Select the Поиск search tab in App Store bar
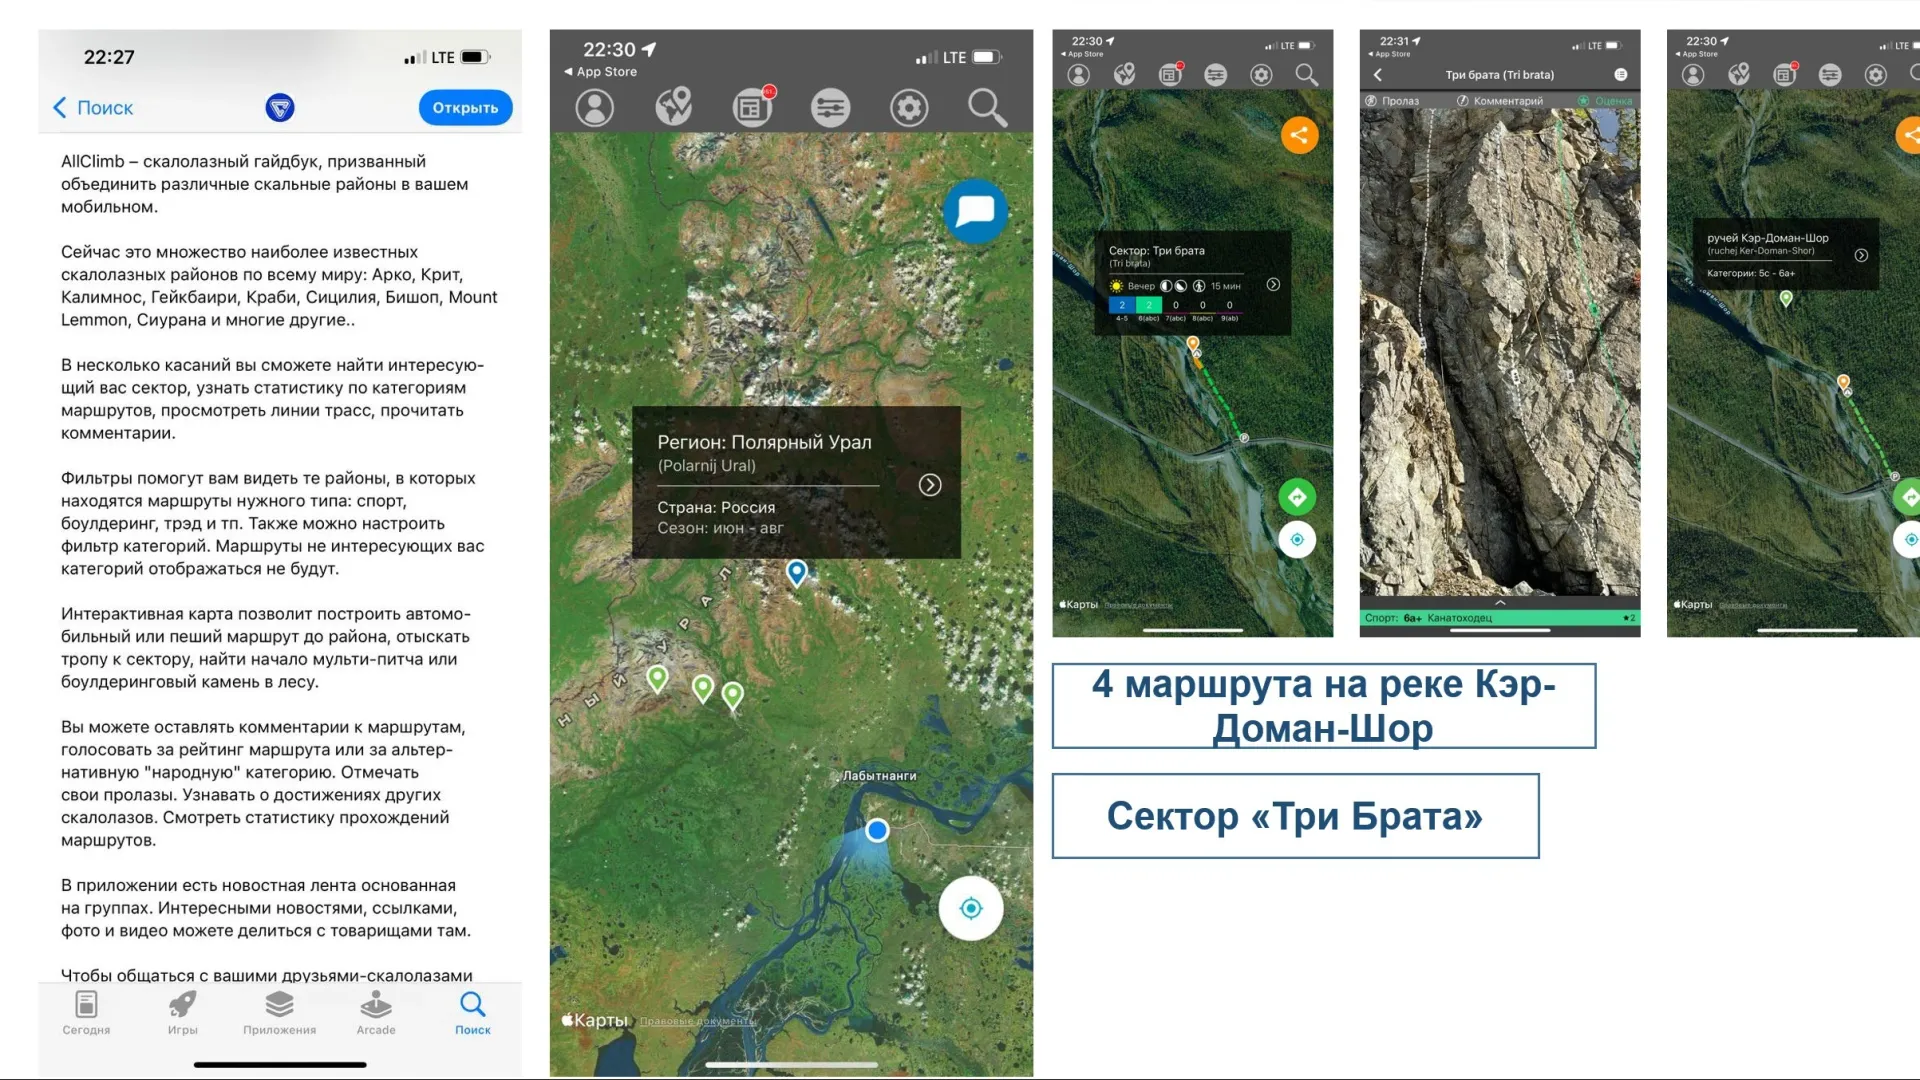The height and width of the screenshot is (1080, 1920). click(x=473, y=1012)
